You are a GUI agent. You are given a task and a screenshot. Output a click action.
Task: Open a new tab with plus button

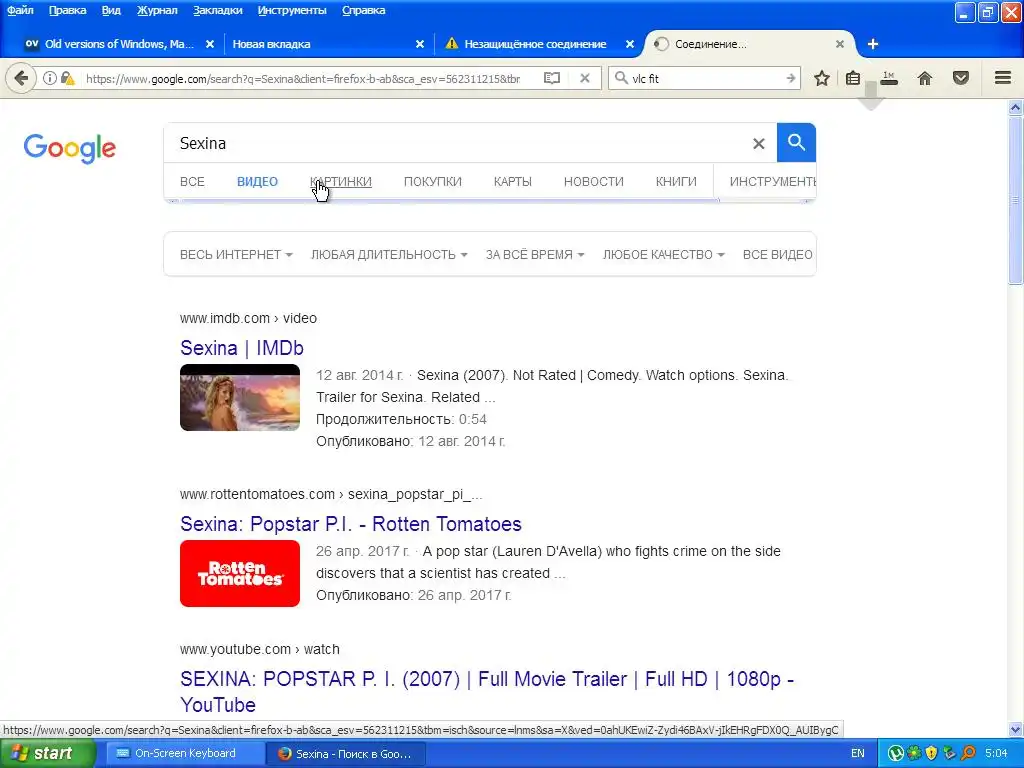pos(872,44)
